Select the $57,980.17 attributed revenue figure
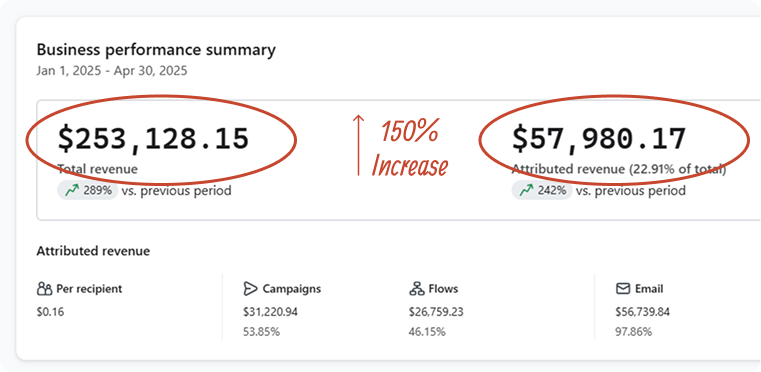The height and width of the screenshot is (372, 761). pyautogui.click(x=599, y=138)
